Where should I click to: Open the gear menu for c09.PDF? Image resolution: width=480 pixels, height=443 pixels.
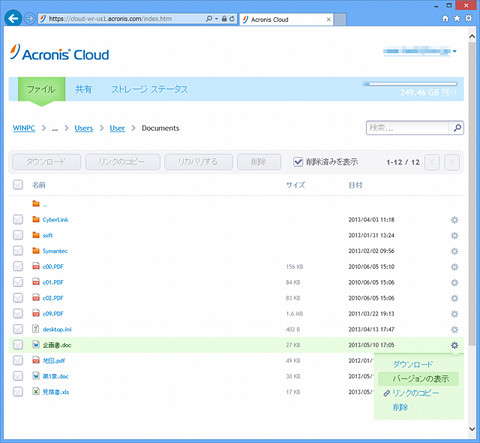click(x=454, y=314)
